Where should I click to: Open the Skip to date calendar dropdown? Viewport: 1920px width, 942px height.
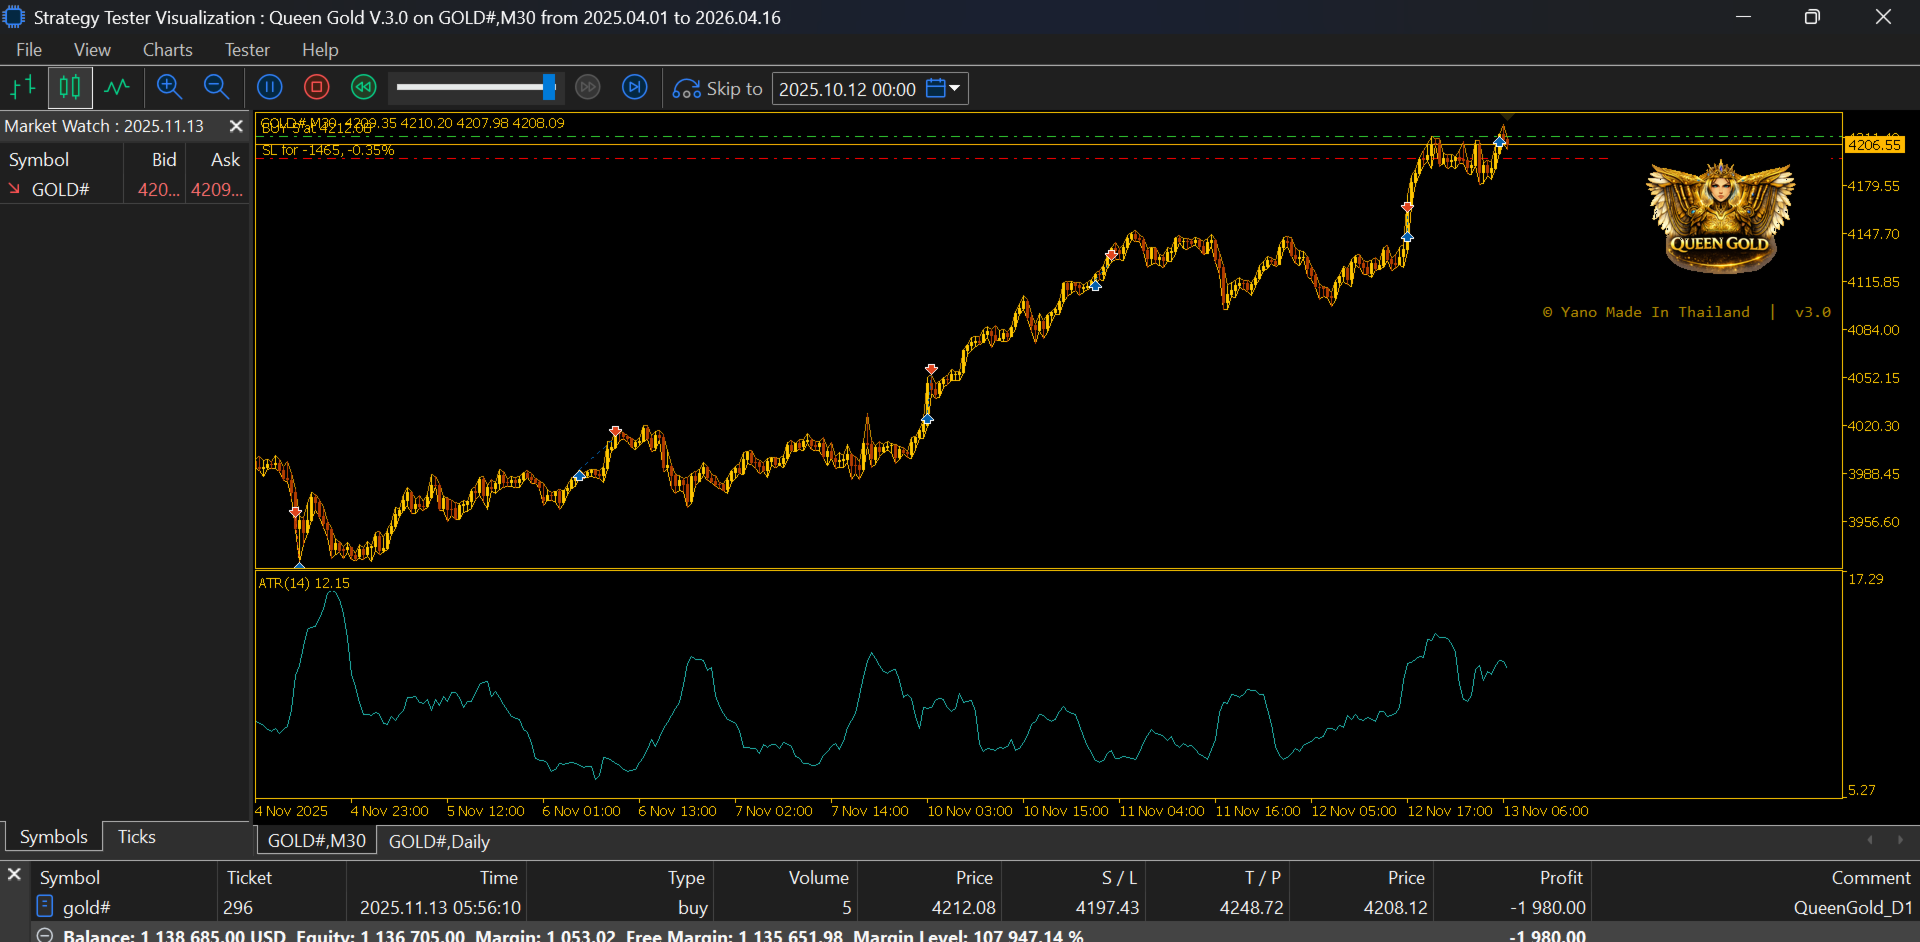(943, 89)
